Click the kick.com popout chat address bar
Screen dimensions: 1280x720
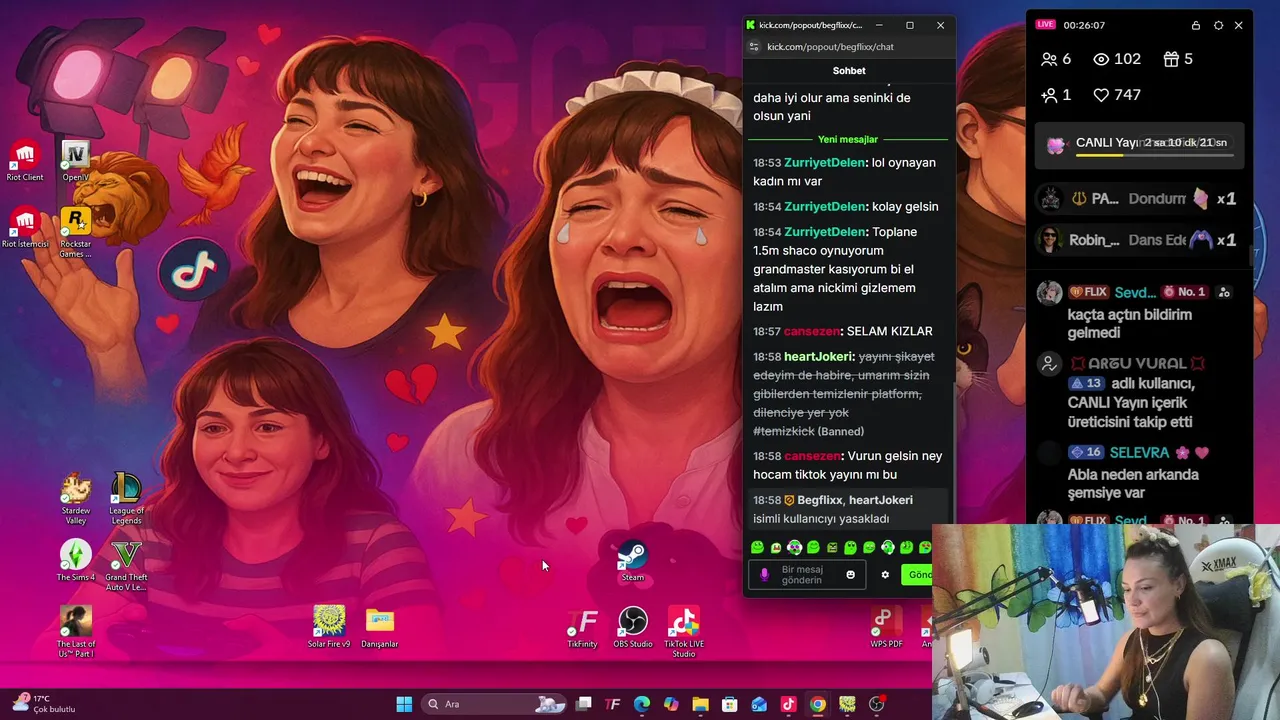[830, 47]
